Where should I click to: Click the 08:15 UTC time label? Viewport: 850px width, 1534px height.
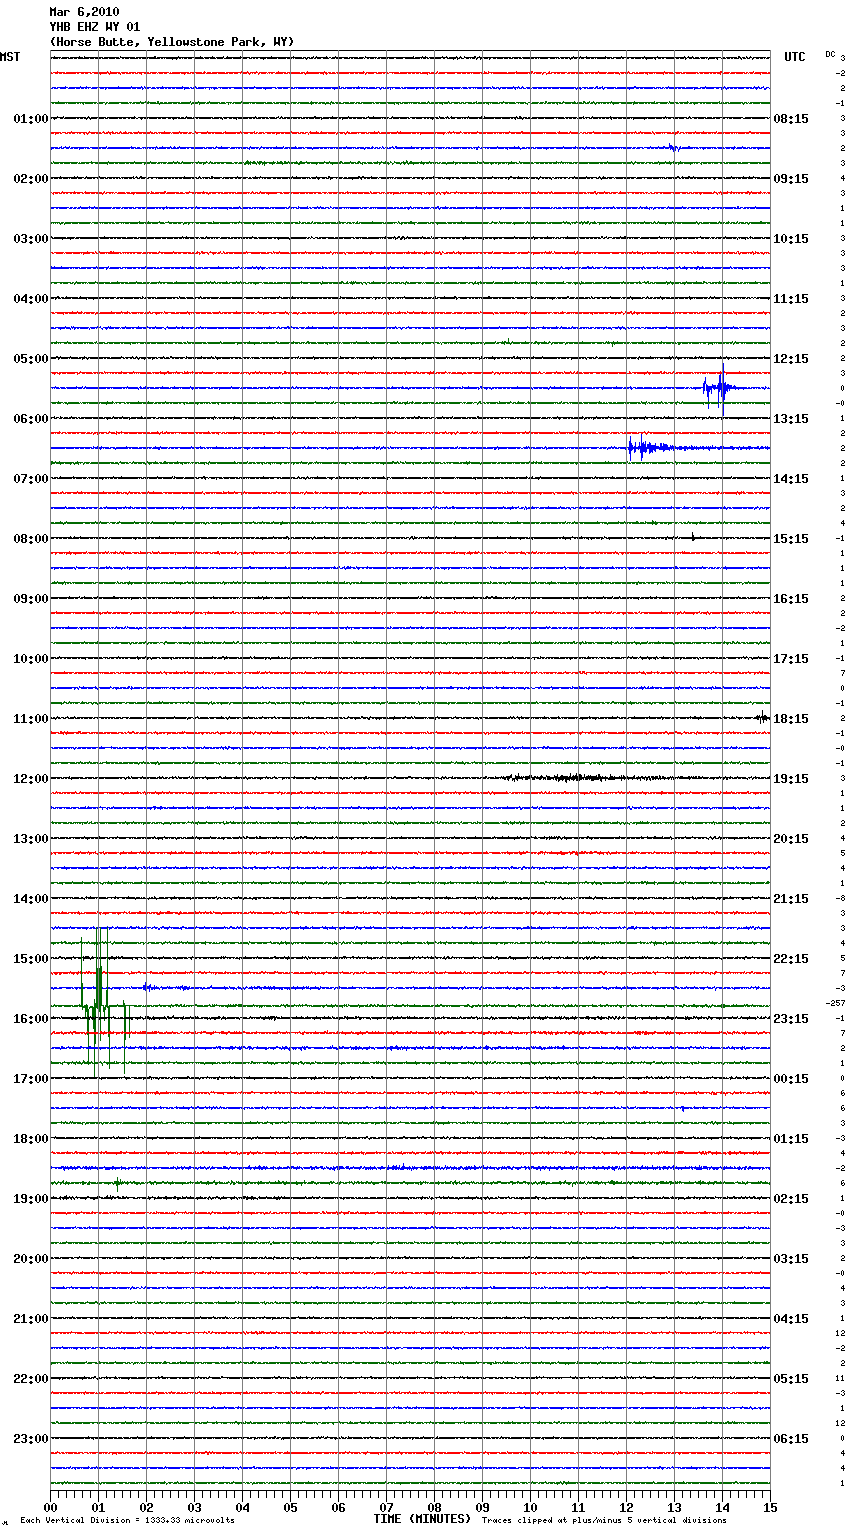click(x=791, y=119)
